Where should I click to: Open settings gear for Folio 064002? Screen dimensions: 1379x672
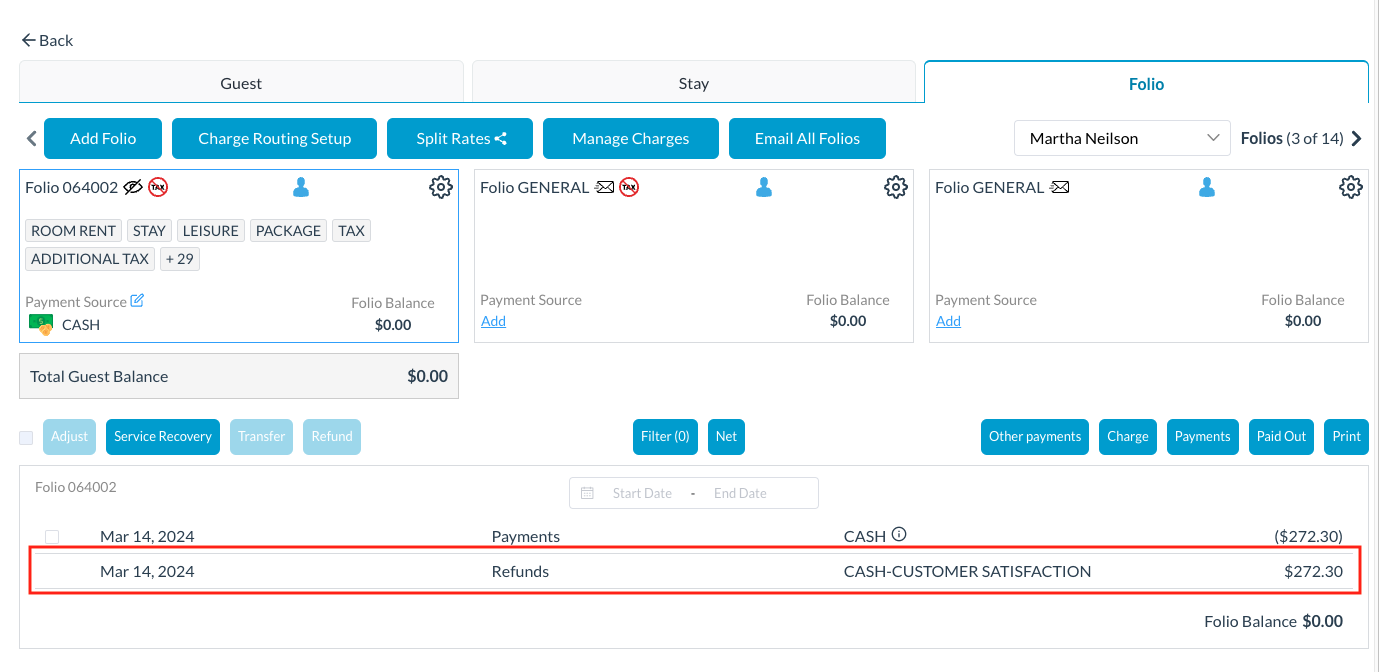(x=440, y=187)
